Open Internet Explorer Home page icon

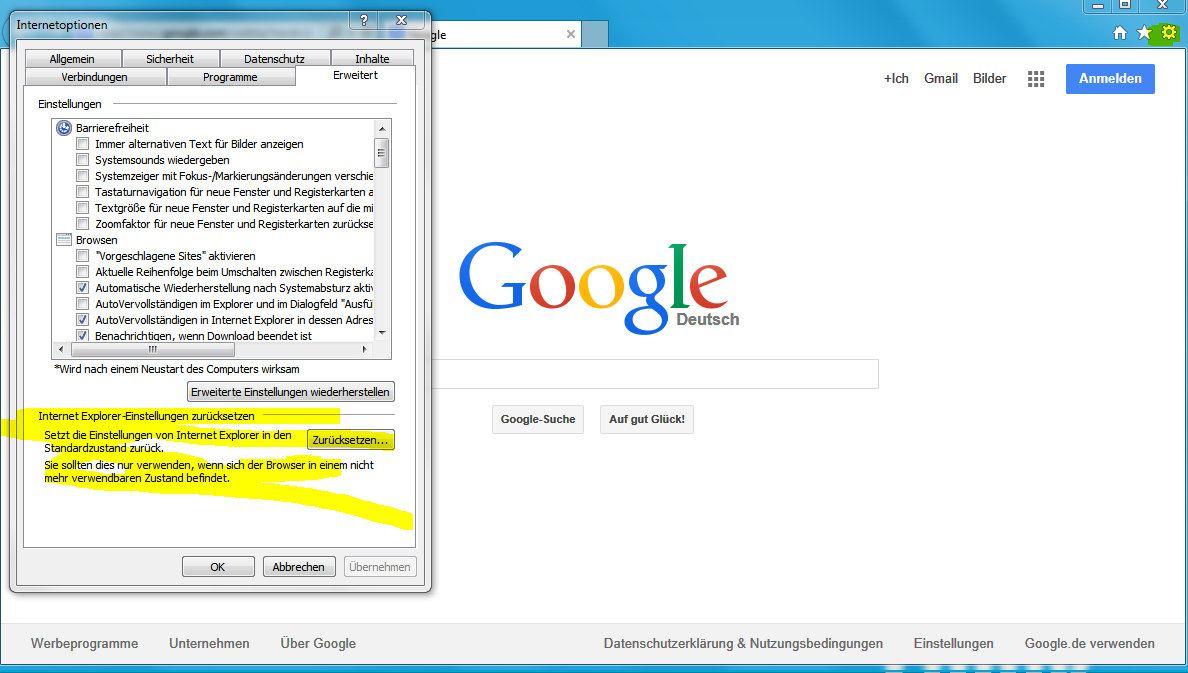coord(1120,33)
